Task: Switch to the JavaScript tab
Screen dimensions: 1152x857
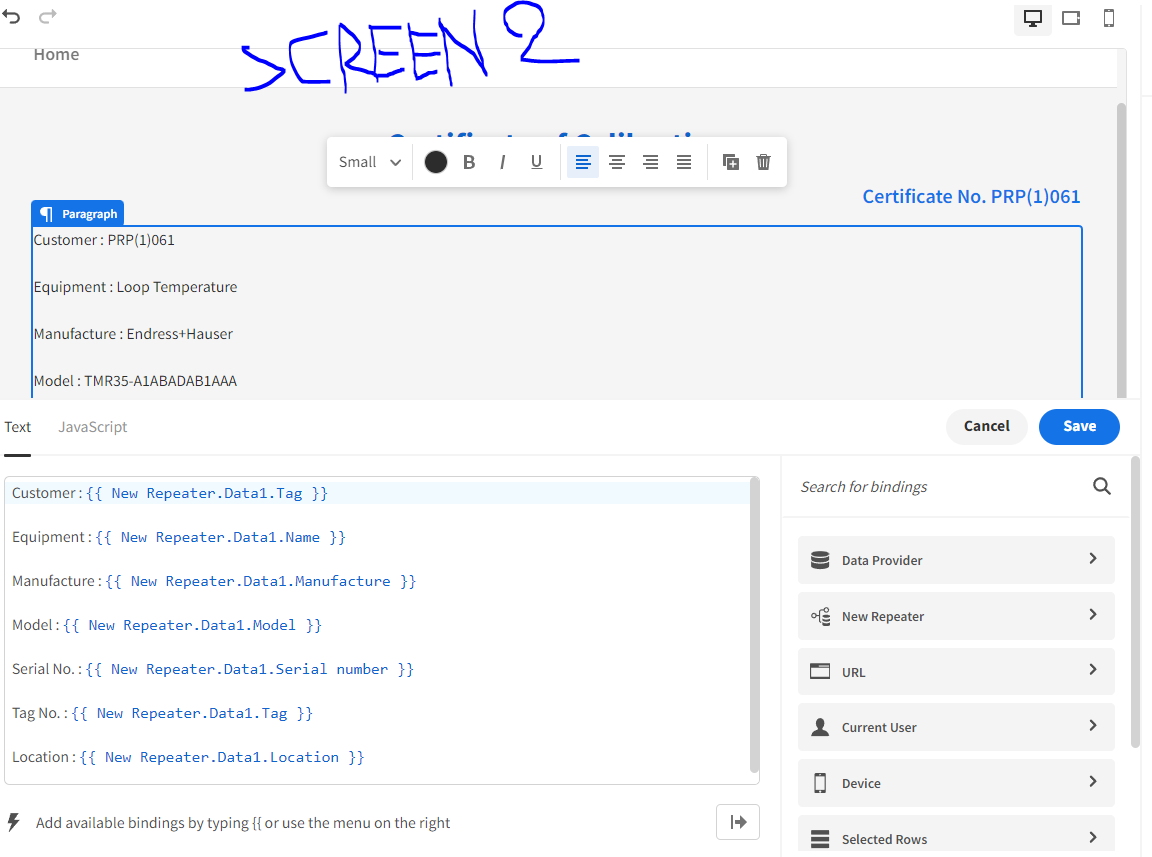Action: 92,427
